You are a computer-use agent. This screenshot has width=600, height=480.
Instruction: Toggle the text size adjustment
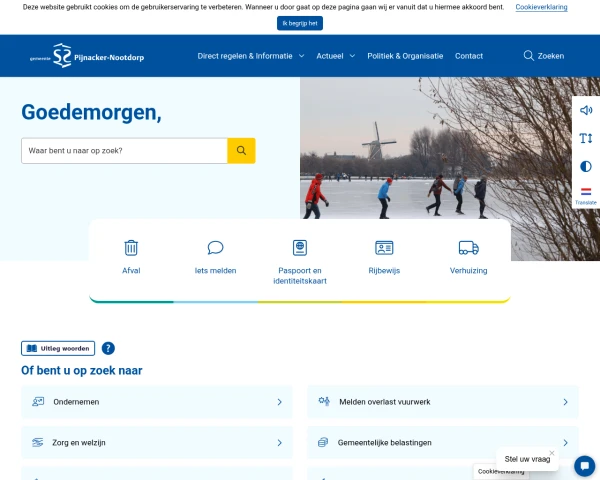pos(586,138)
